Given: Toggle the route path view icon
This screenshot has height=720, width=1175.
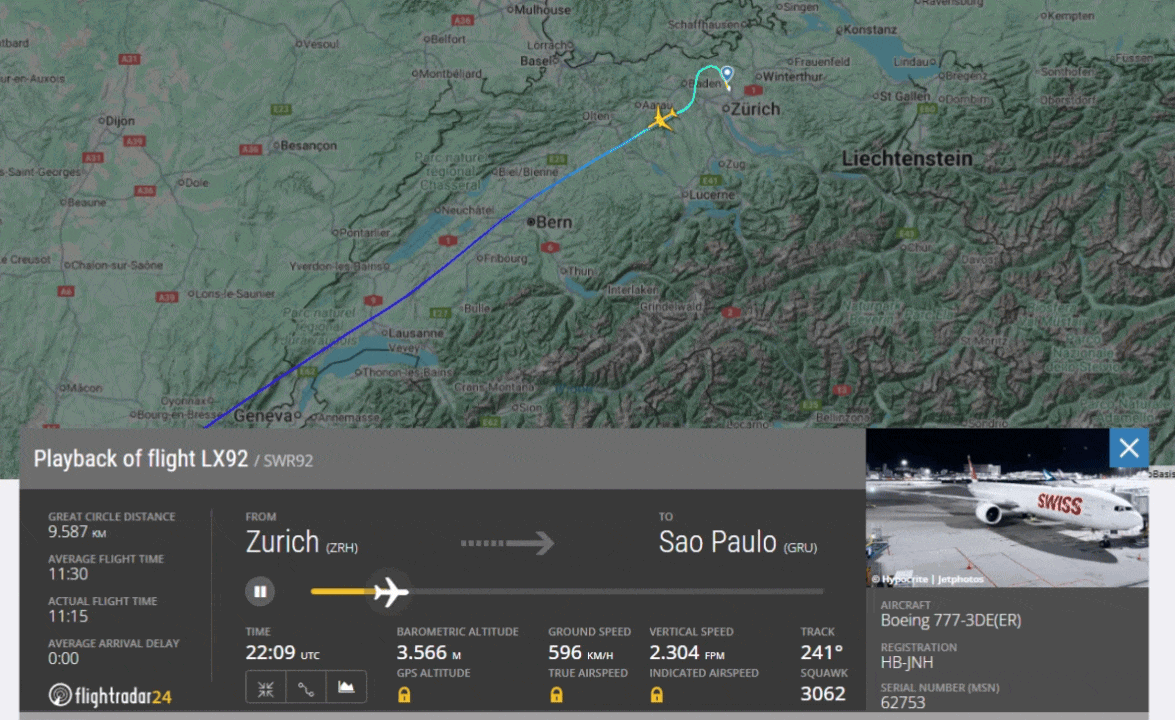Looking at the screenshot, I should coord(306,687).
